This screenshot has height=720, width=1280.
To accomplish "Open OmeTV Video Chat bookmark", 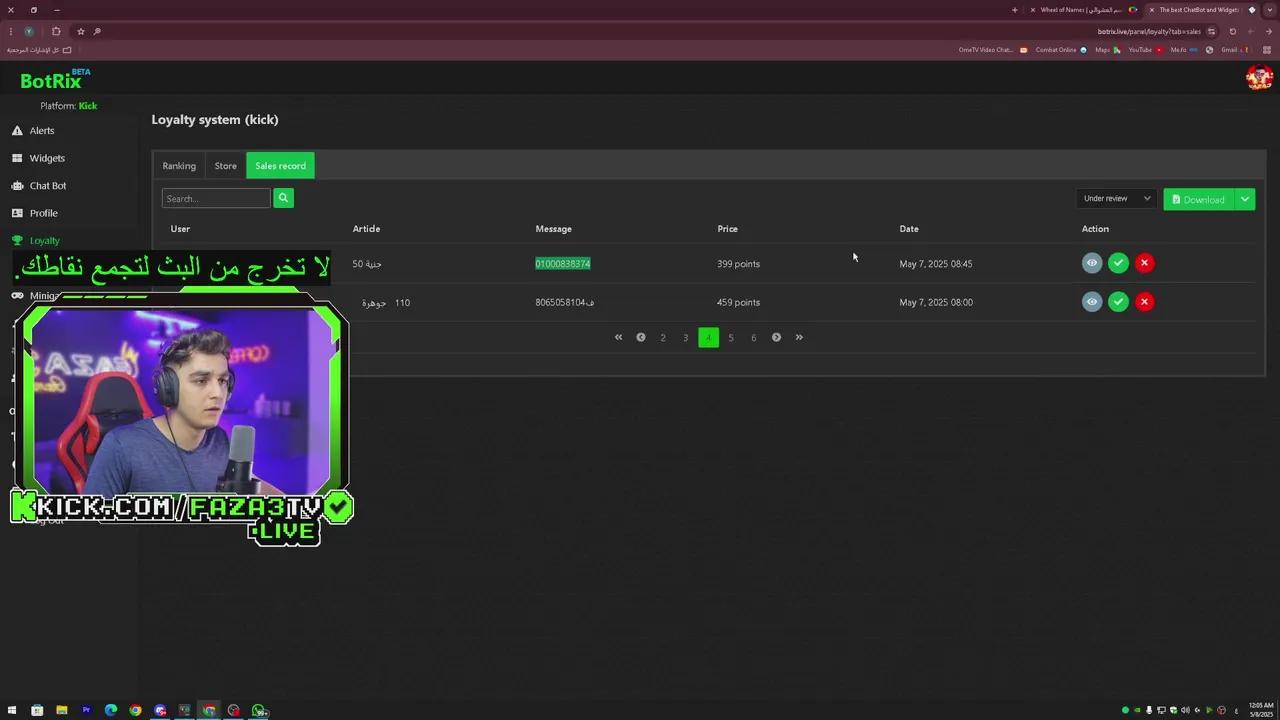I will 993,50.
